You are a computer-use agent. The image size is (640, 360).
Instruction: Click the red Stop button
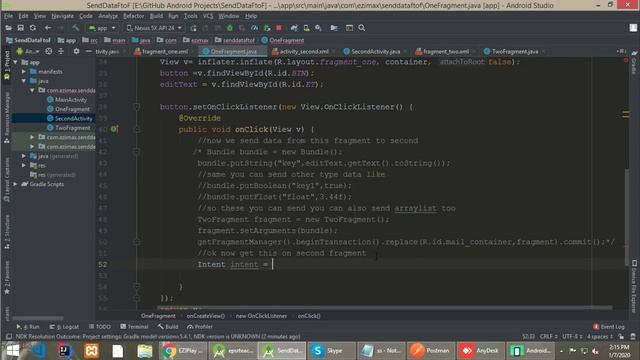click(x=279, y=28)
